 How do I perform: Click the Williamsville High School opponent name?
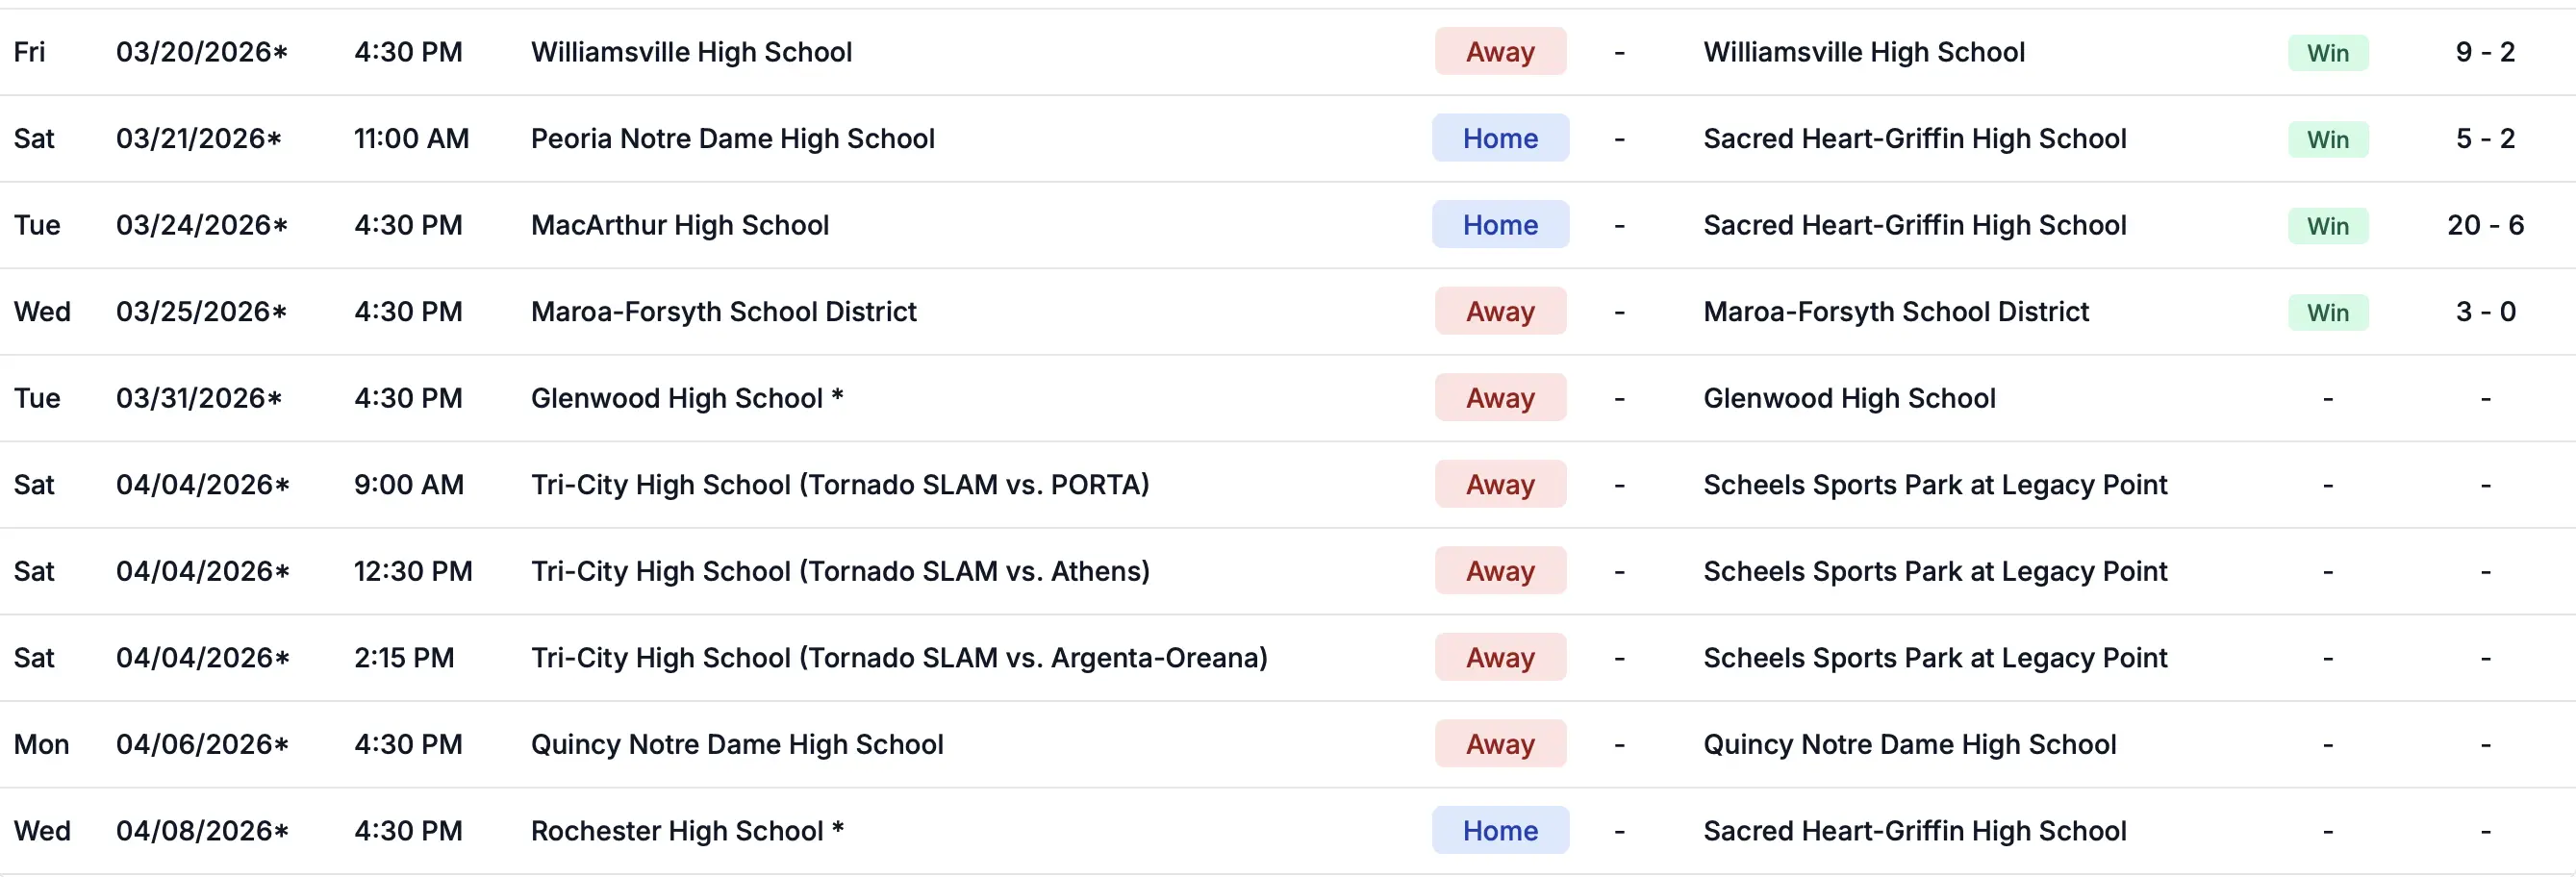(691, 52)
